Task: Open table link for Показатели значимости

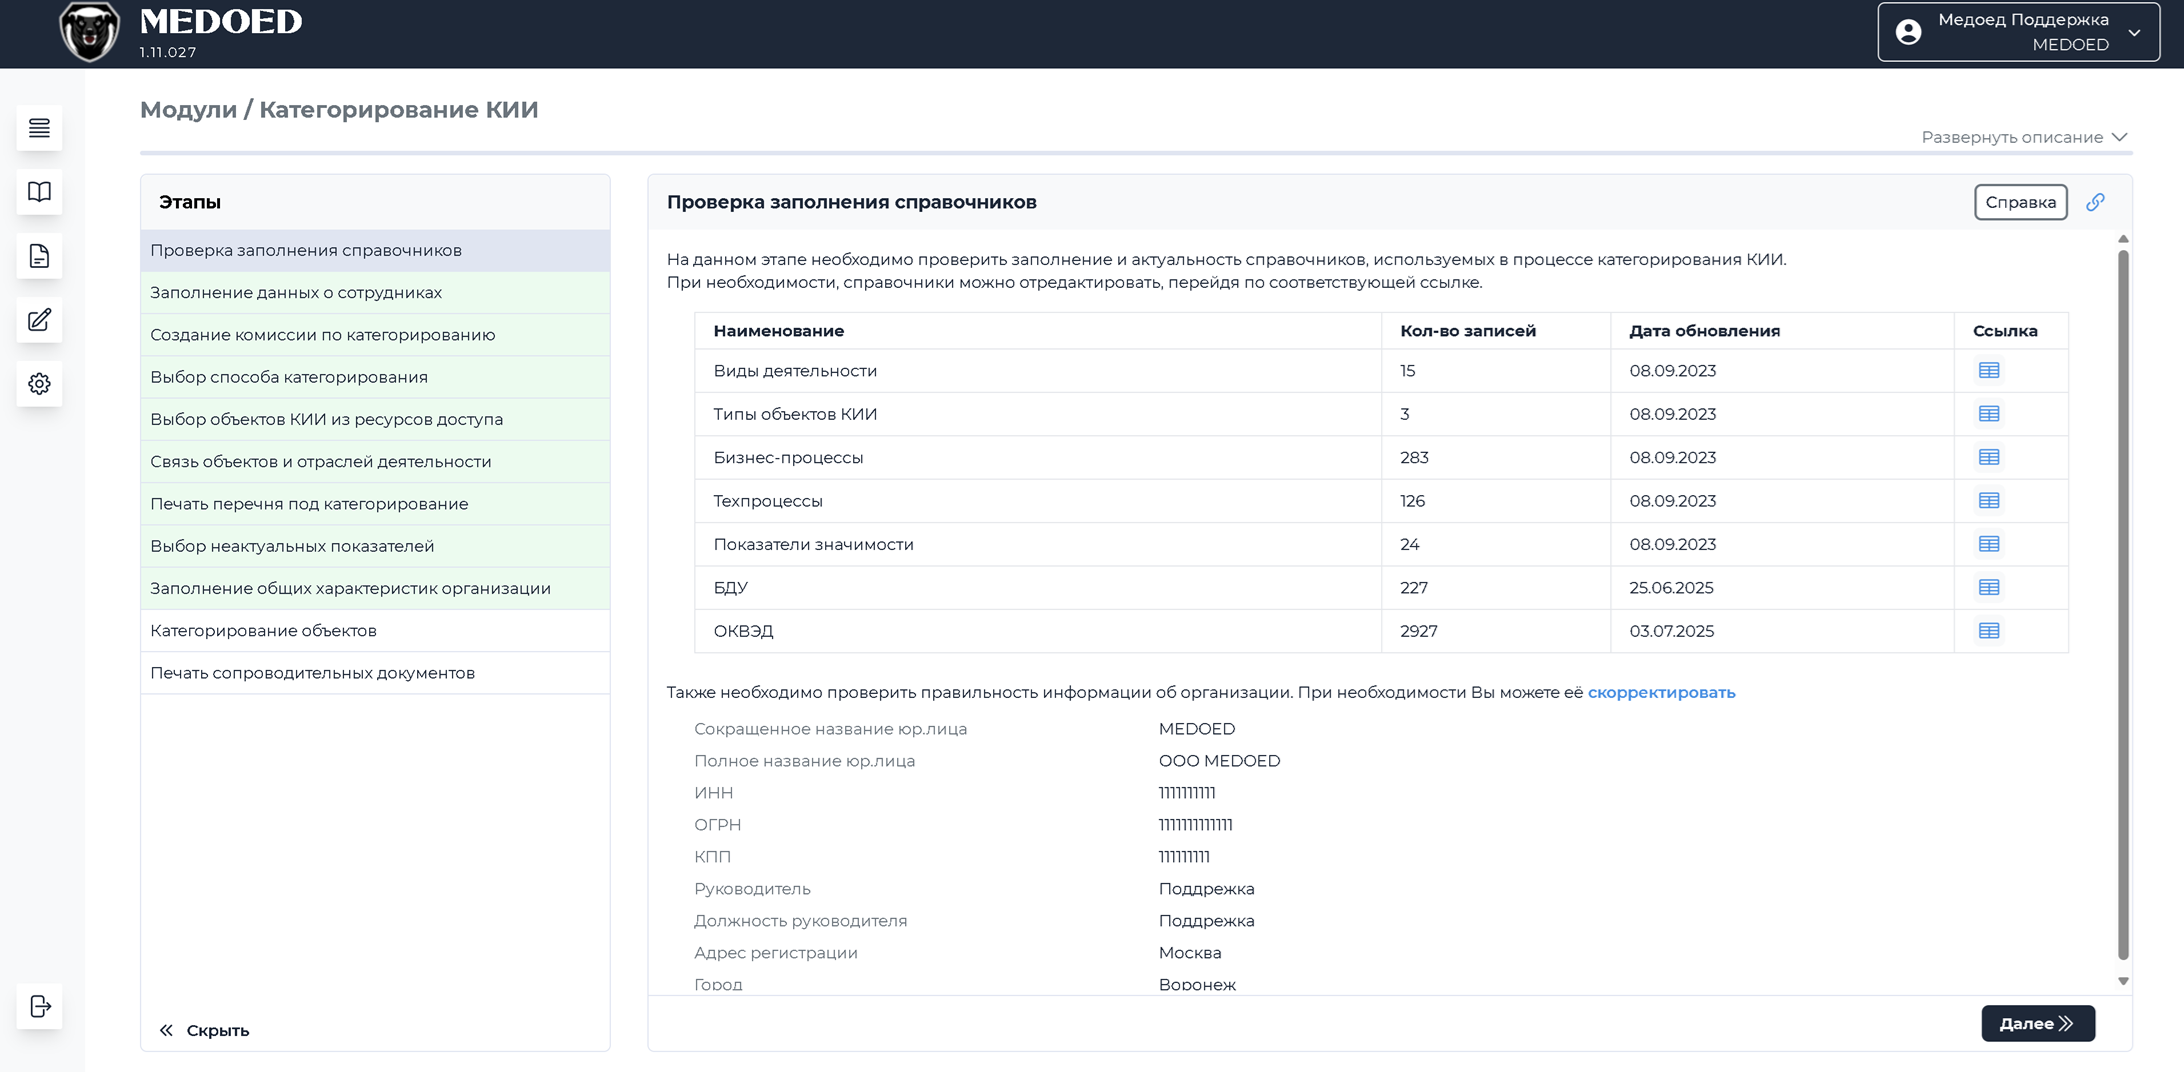Action: pos(1989,544)
